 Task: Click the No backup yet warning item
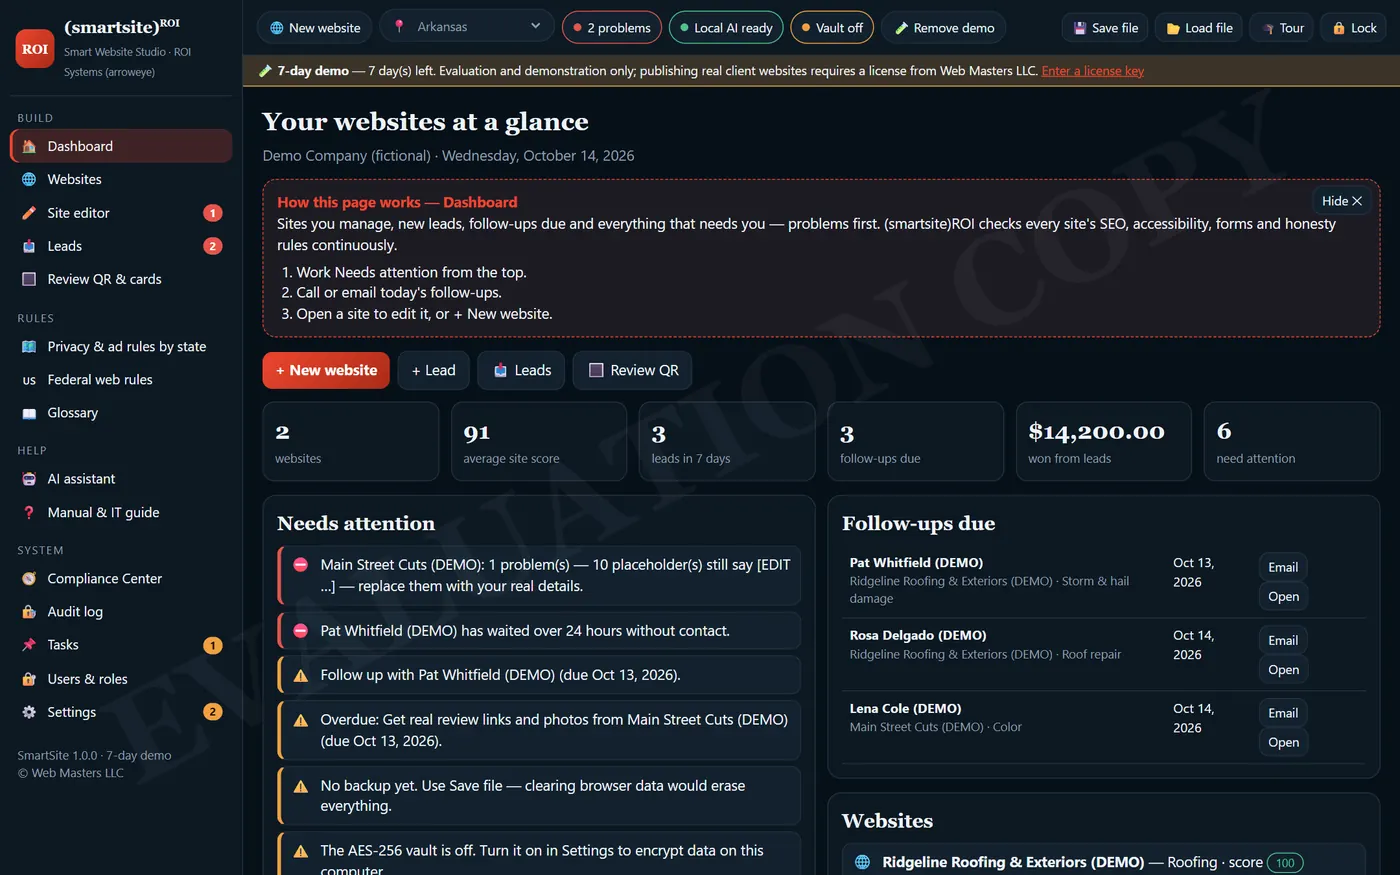click(x=539, y=796)
